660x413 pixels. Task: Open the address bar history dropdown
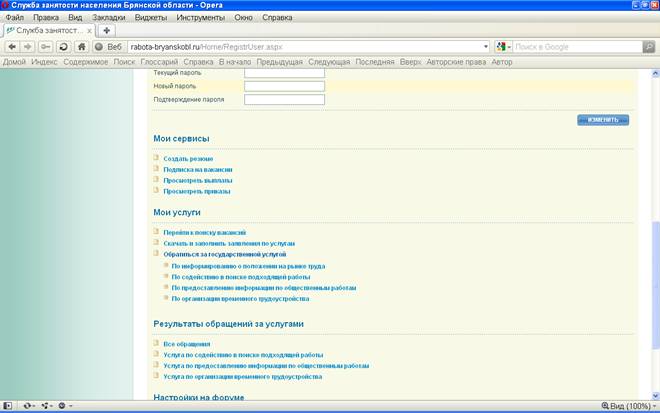(485, 47)
